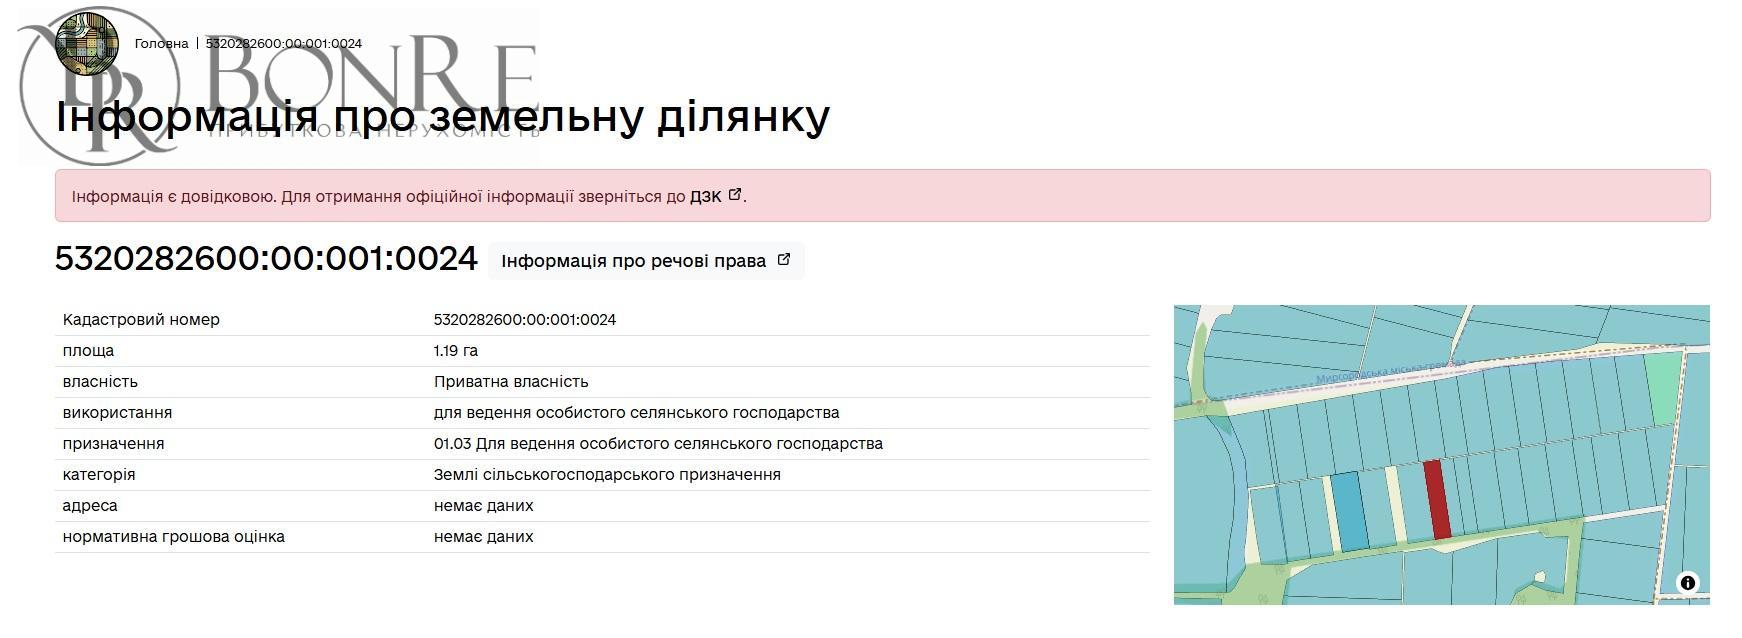Open Інформація про речові права

tap(634, 261)
